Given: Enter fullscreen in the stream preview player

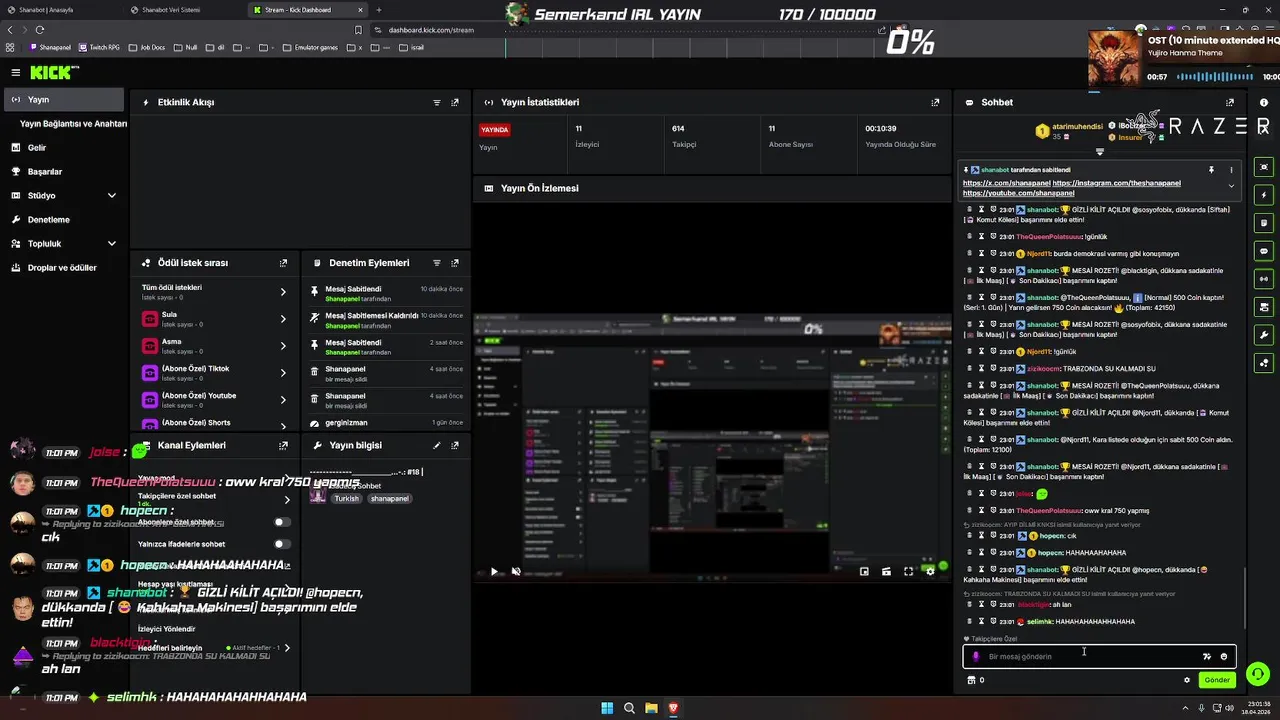Looking at the screenshot, I should point(908,571).
